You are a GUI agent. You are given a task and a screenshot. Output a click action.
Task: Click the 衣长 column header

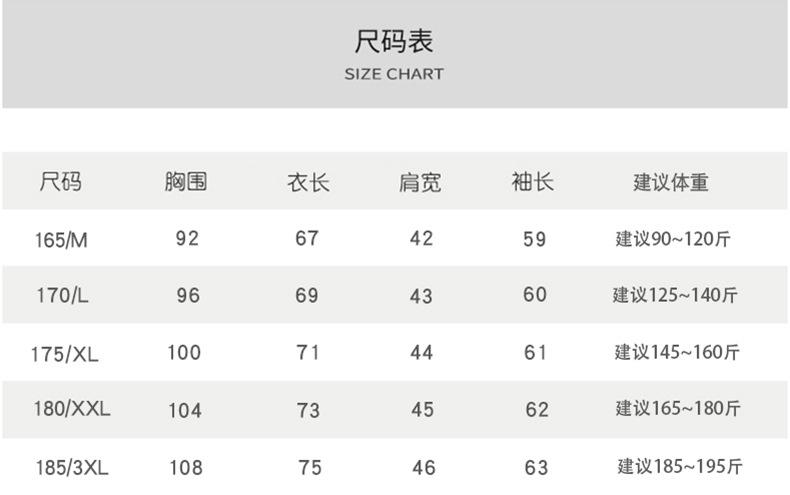pos(308,183)
